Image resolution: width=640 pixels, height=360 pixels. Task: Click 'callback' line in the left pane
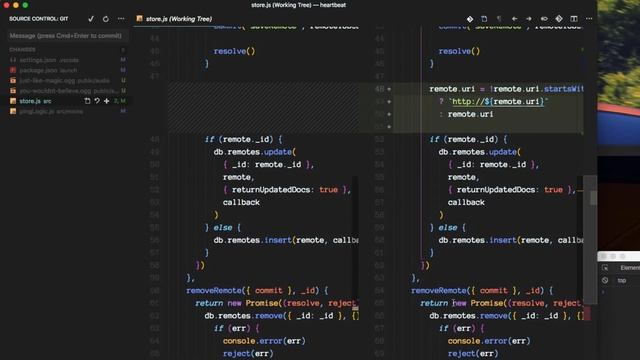pyautogui.click(x=241, y=202)
